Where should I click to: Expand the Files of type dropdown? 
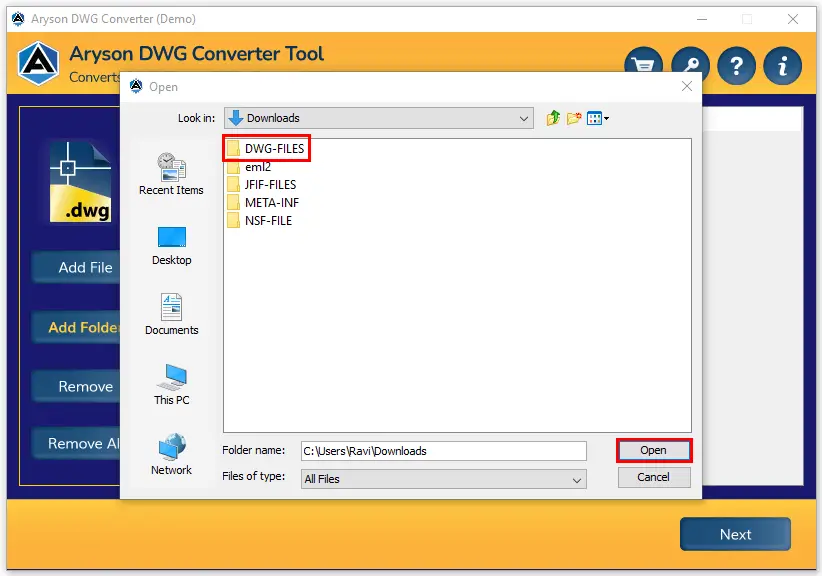click(444, 479)
